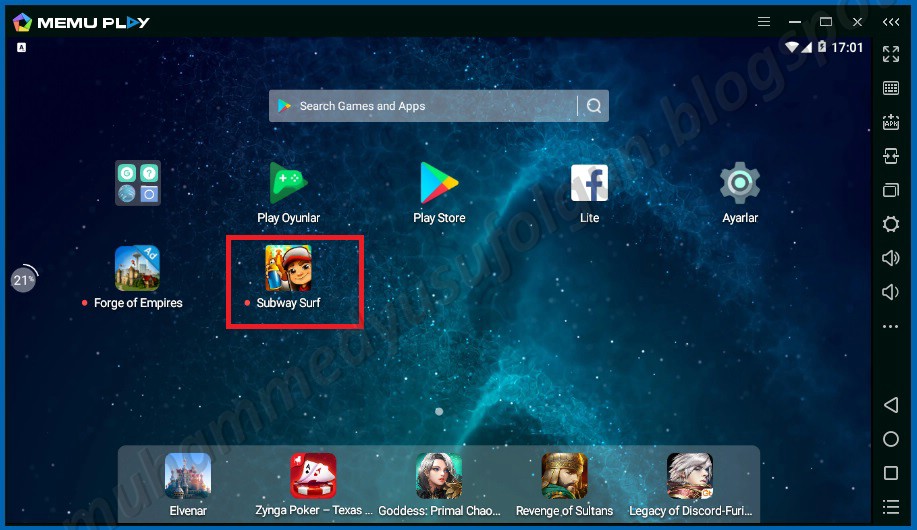Image resolution: width=917 pixels, height=530 pixels.
Task: Click the 17:01 clock
Action: (x=847, y=47)
